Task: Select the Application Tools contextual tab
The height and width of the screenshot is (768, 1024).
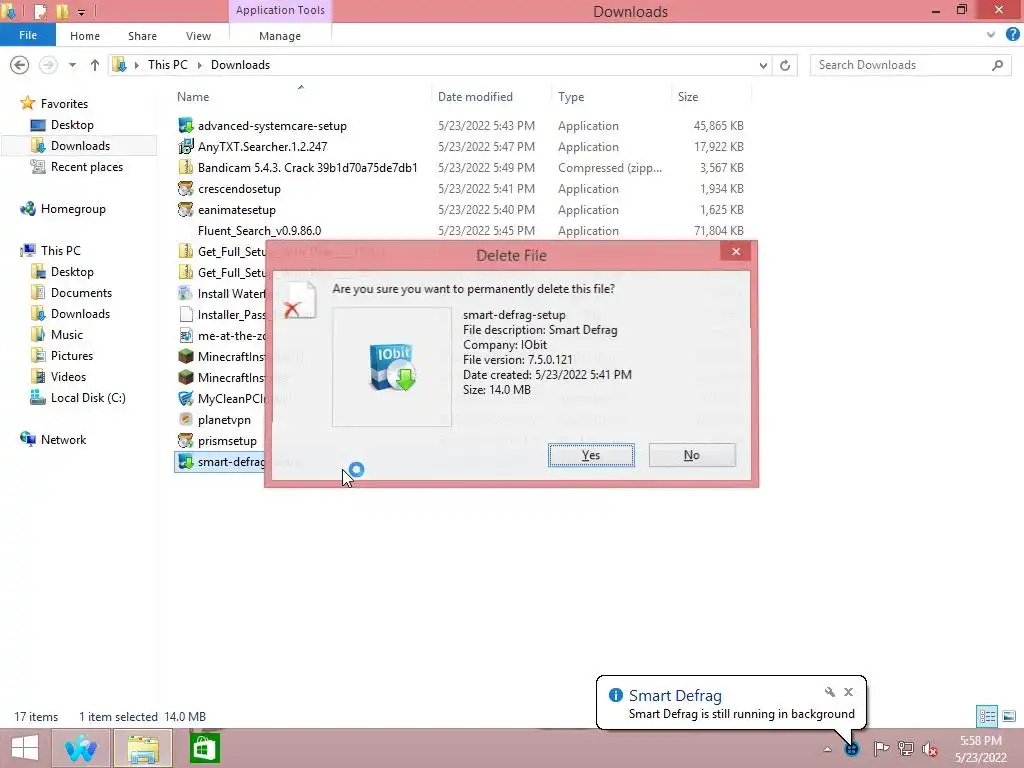Action: (280, 10)
